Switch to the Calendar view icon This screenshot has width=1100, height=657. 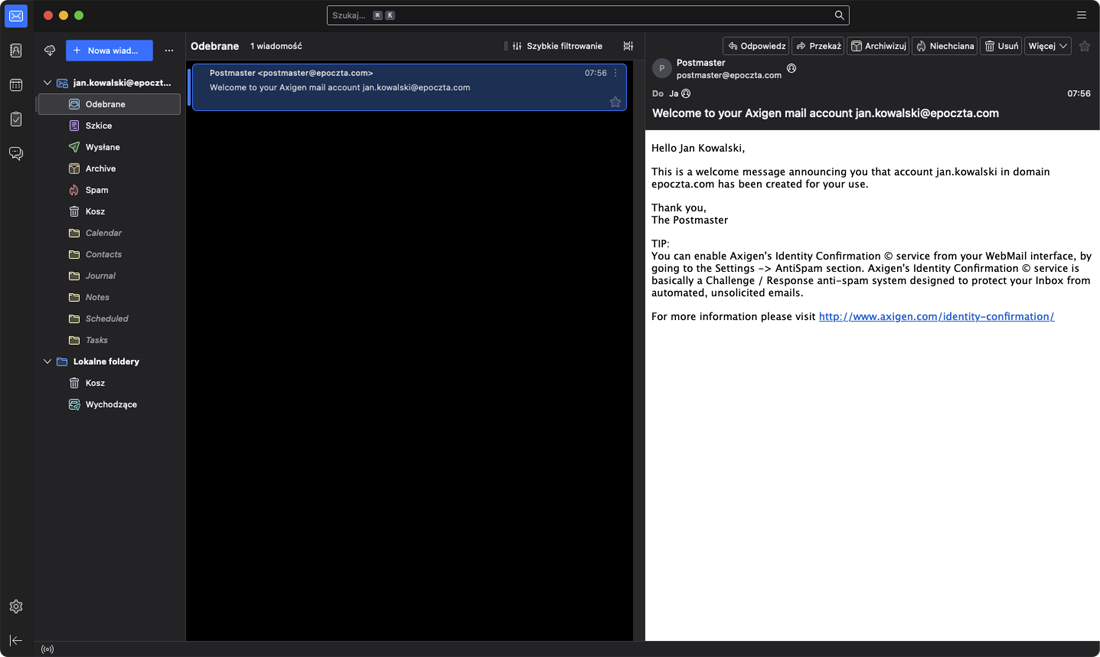click(x=16, y=85)
